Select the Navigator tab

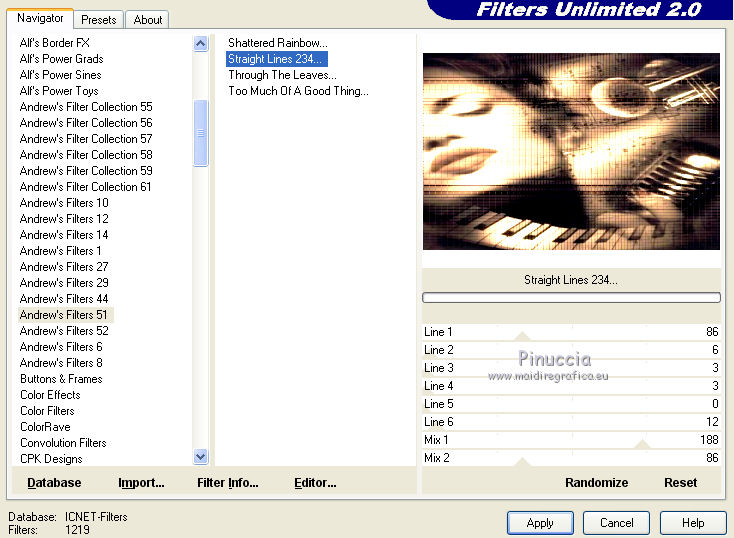tap(40, 18)
